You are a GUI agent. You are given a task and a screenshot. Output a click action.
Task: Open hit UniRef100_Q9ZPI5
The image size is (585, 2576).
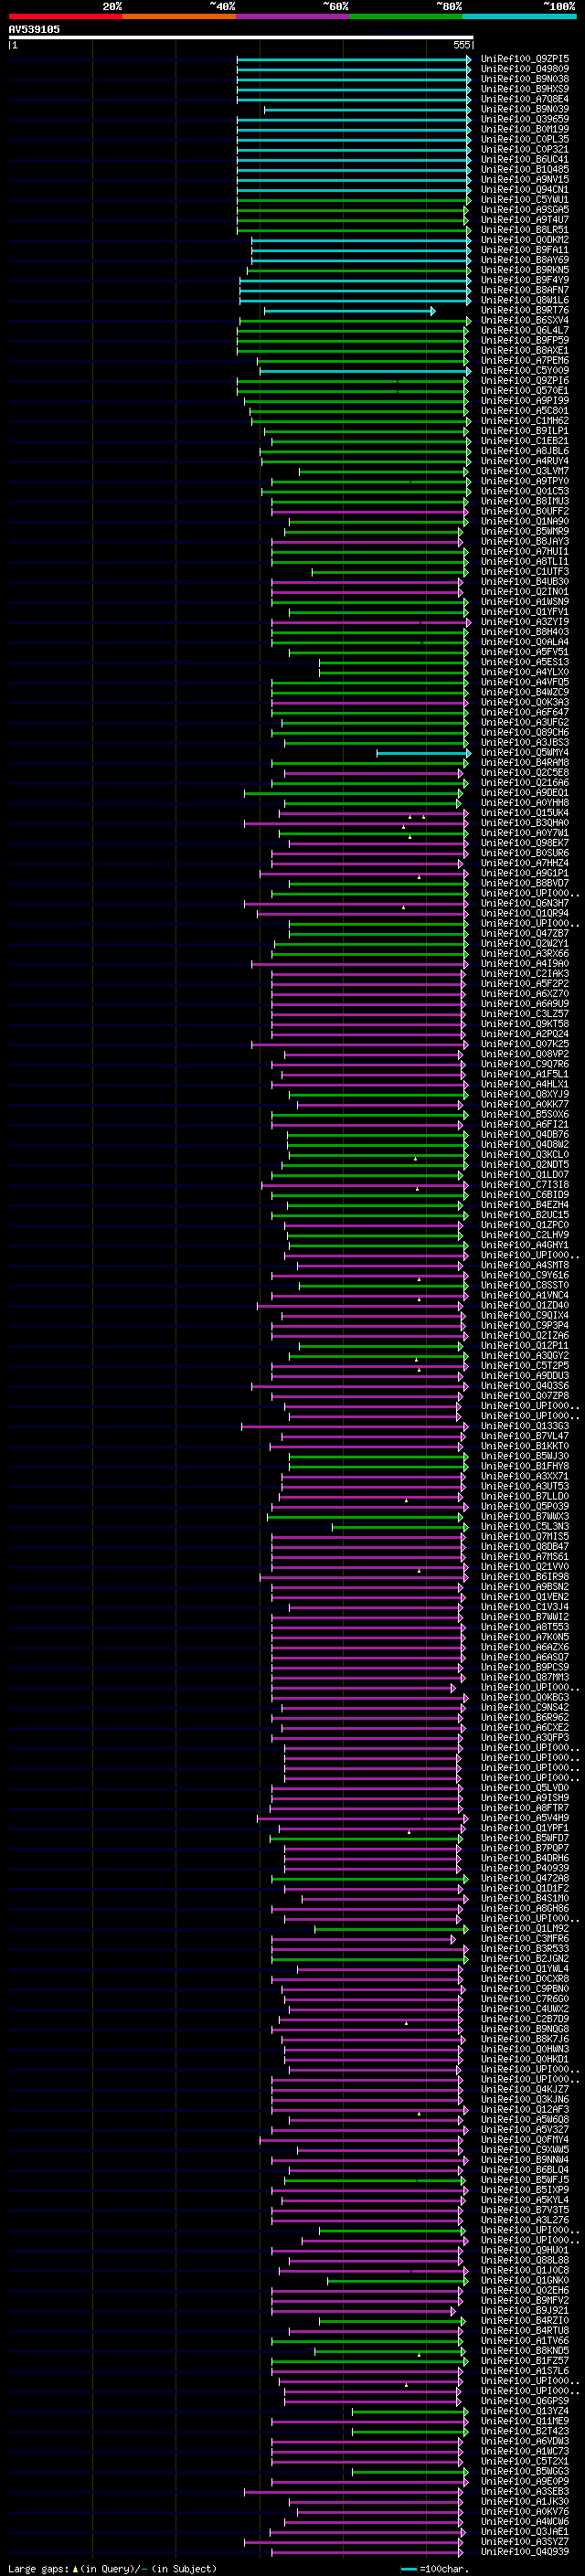[524, 59]
